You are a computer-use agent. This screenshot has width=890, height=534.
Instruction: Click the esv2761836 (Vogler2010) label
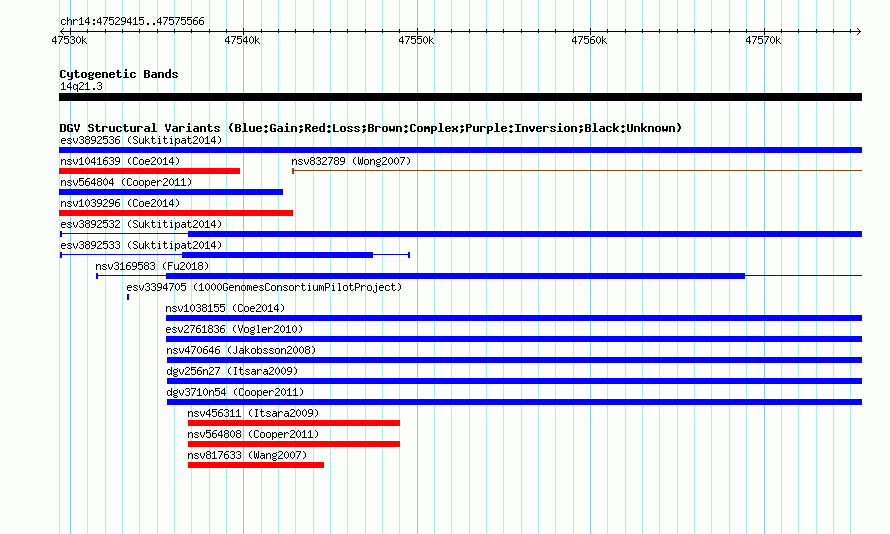234,329
